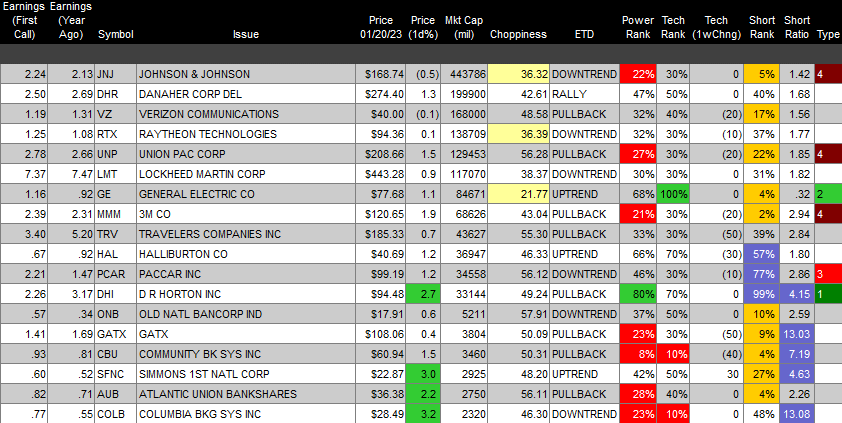The width and height of the screenshot is (842, 423).
Task: Click the 13.08 Short Ratio for COLB
Action: pos(797,414)
